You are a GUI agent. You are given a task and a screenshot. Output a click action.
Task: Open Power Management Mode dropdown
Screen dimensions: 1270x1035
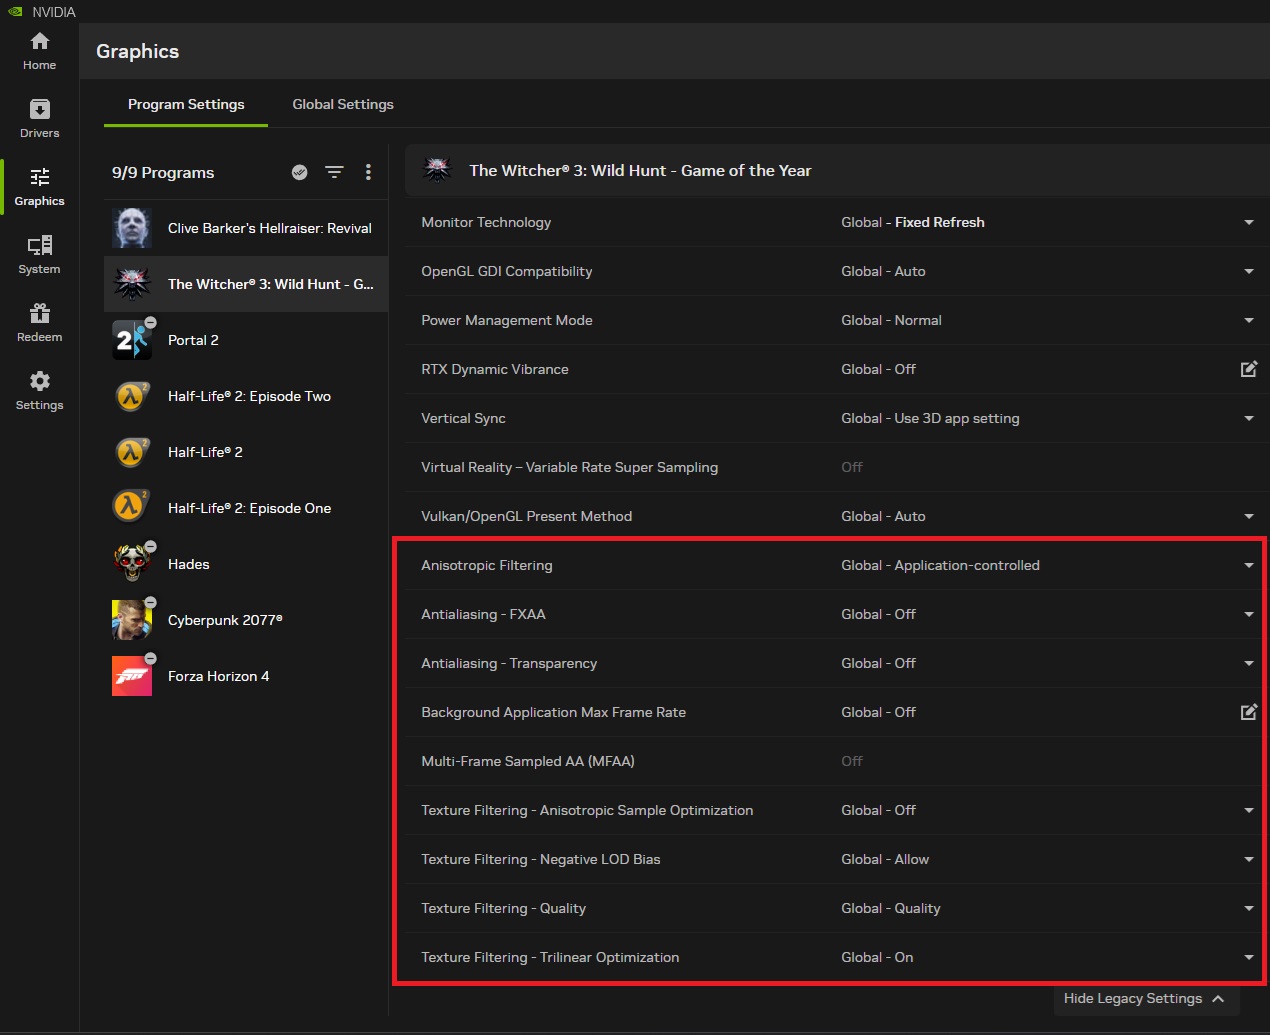click(x=1249, y=320)
